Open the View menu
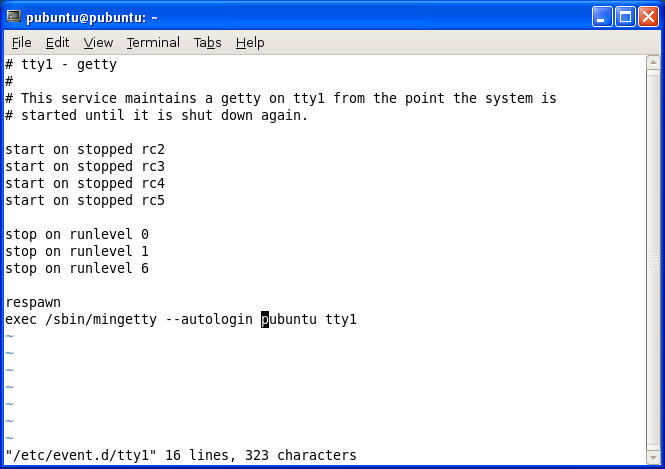 tap(98, 42)
